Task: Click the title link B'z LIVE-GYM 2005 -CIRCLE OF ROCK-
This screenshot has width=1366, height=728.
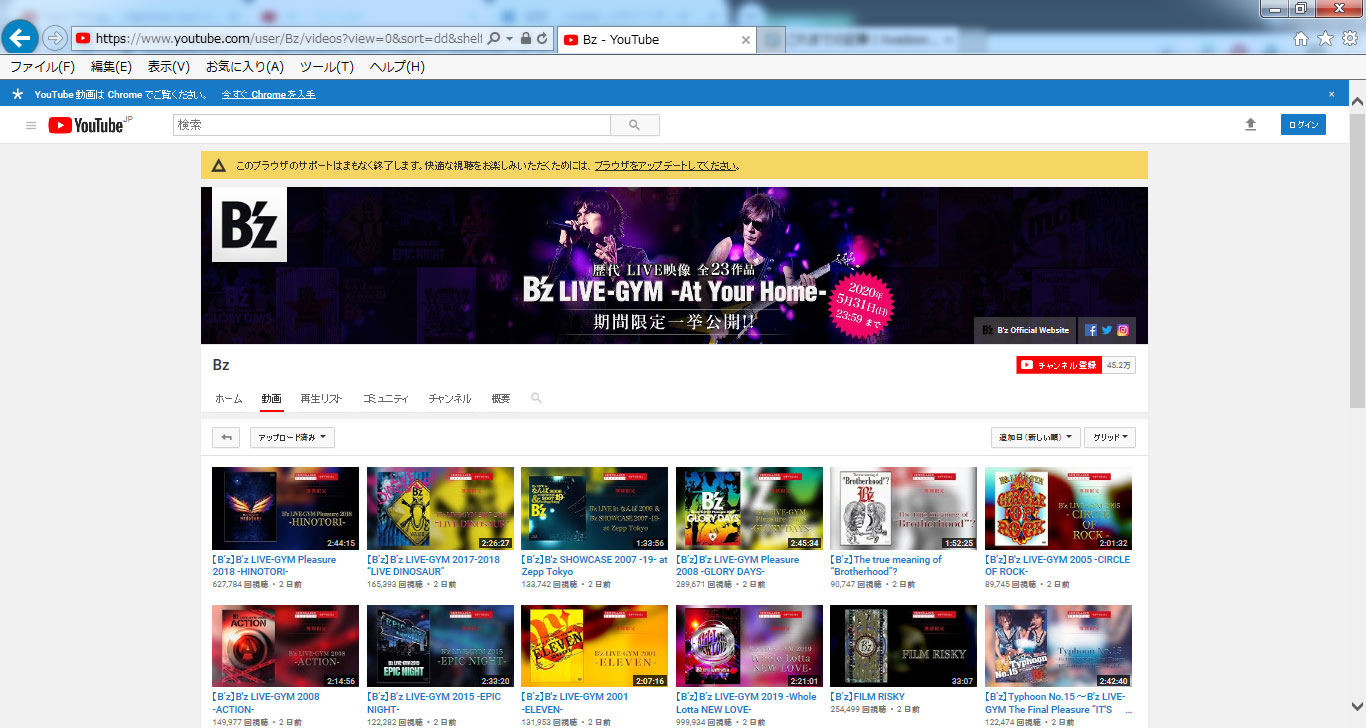Action: pyautogui.click(x=1058, y=566)
